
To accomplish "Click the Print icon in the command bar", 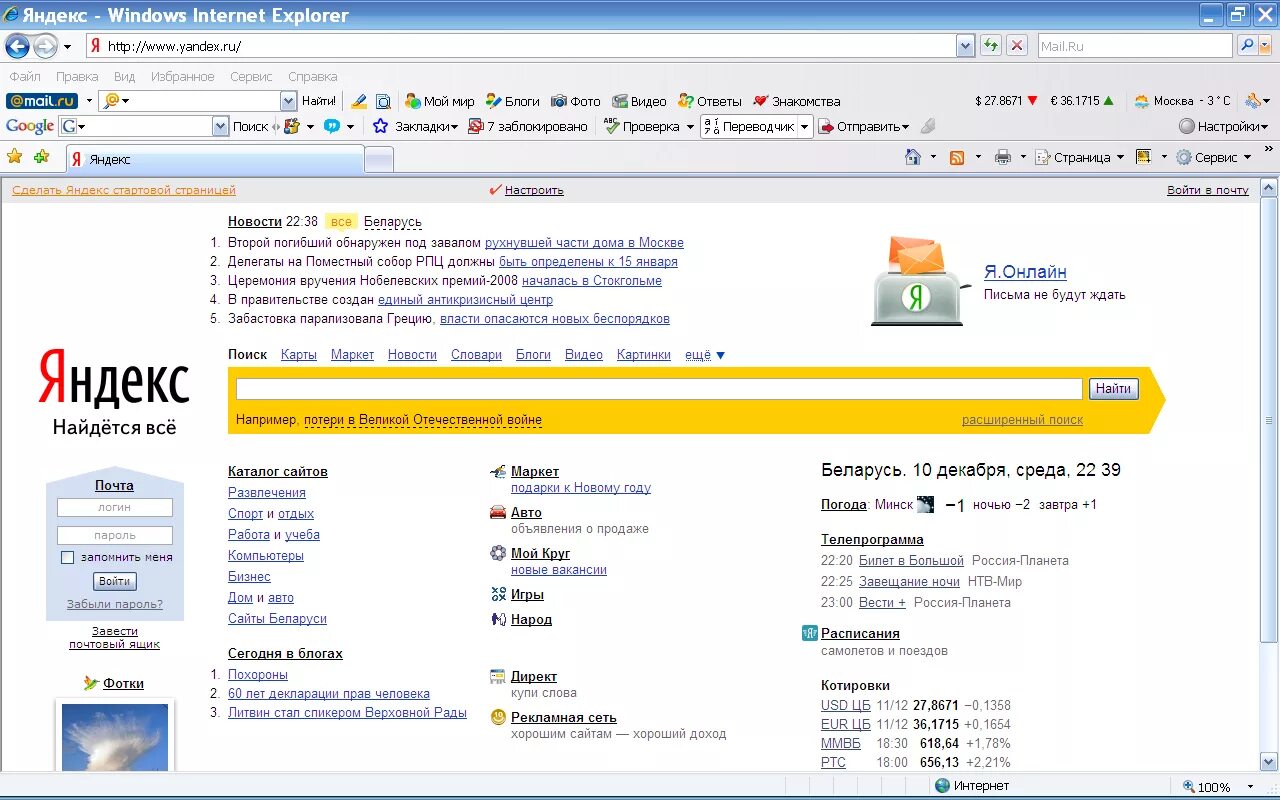I will coord(1003,157).
